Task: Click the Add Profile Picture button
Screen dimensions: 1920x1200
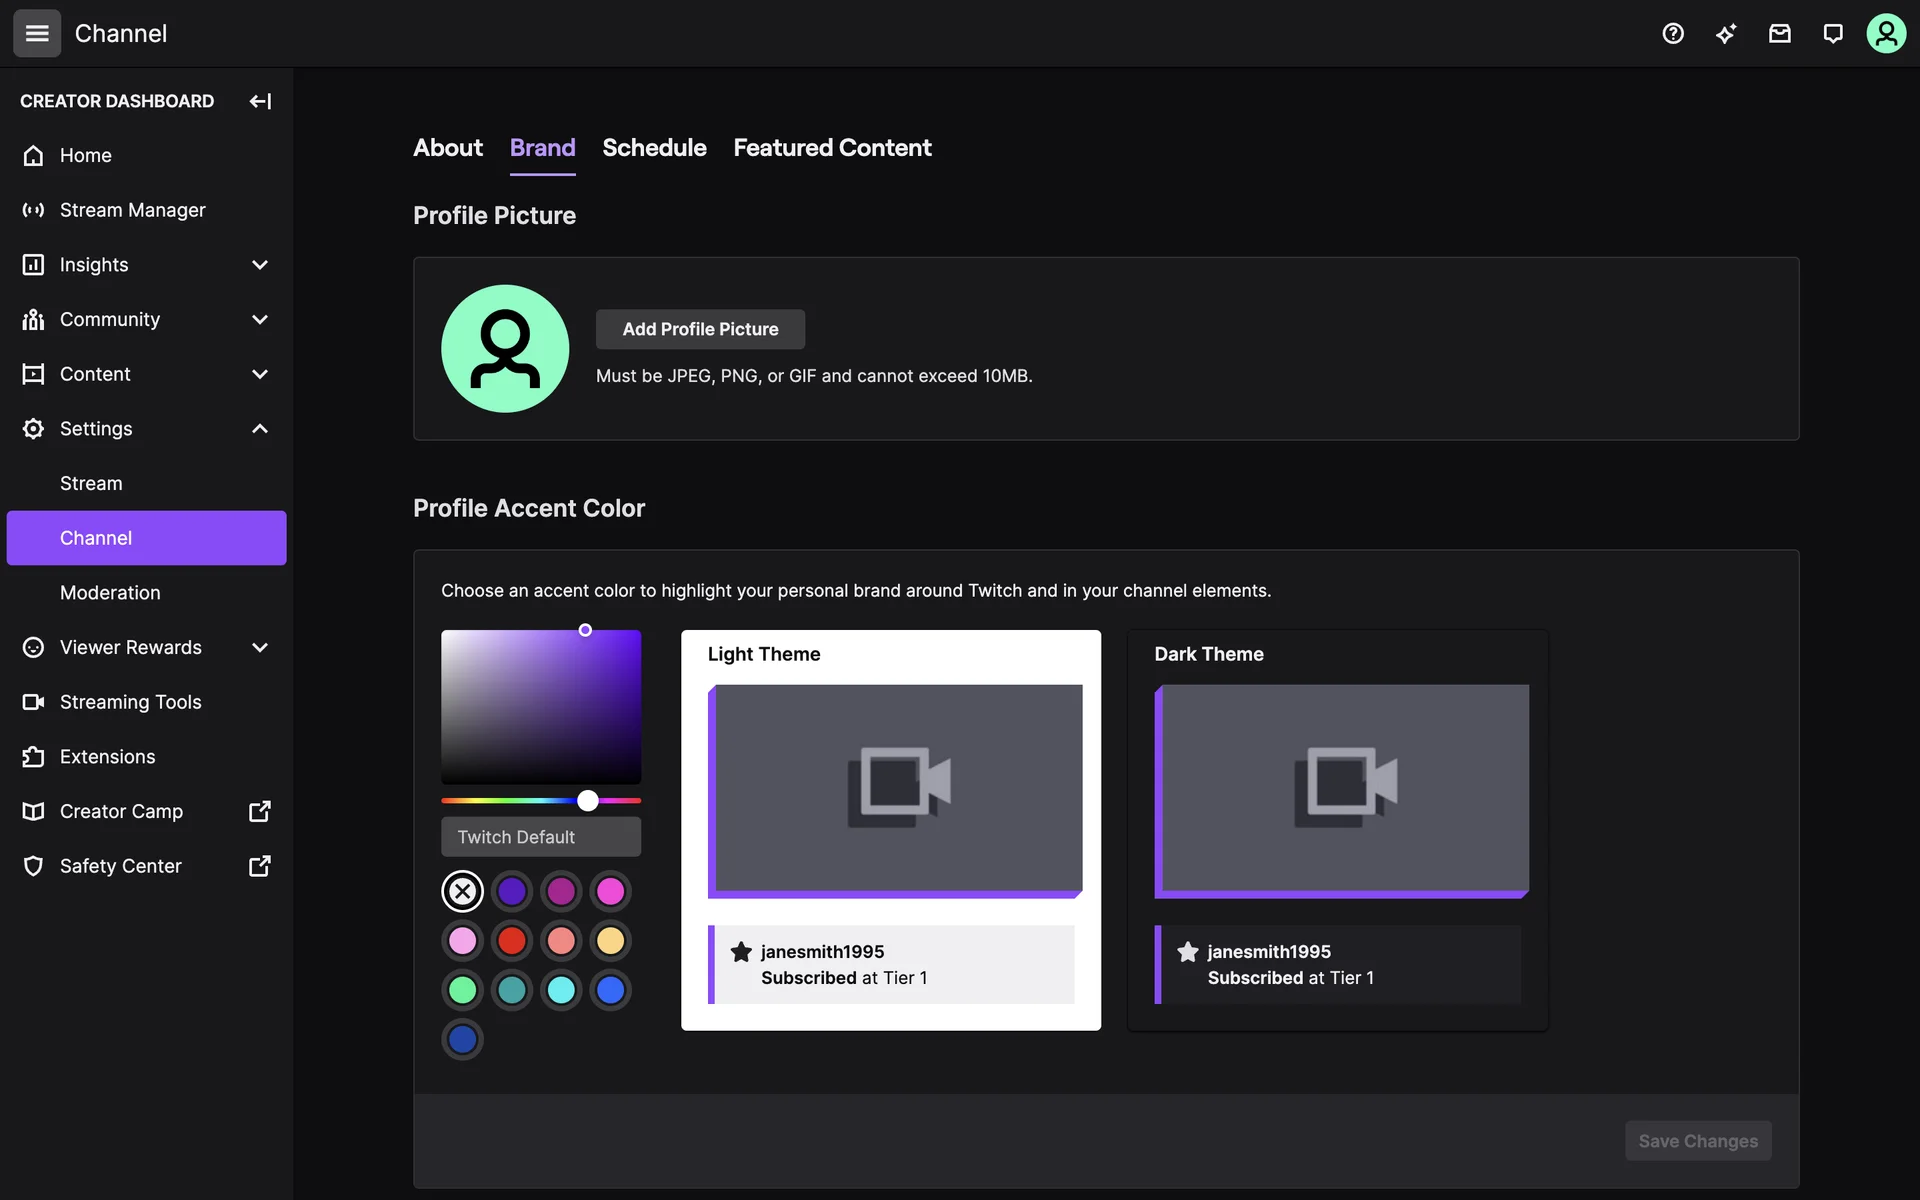Action: click(700, 329)
